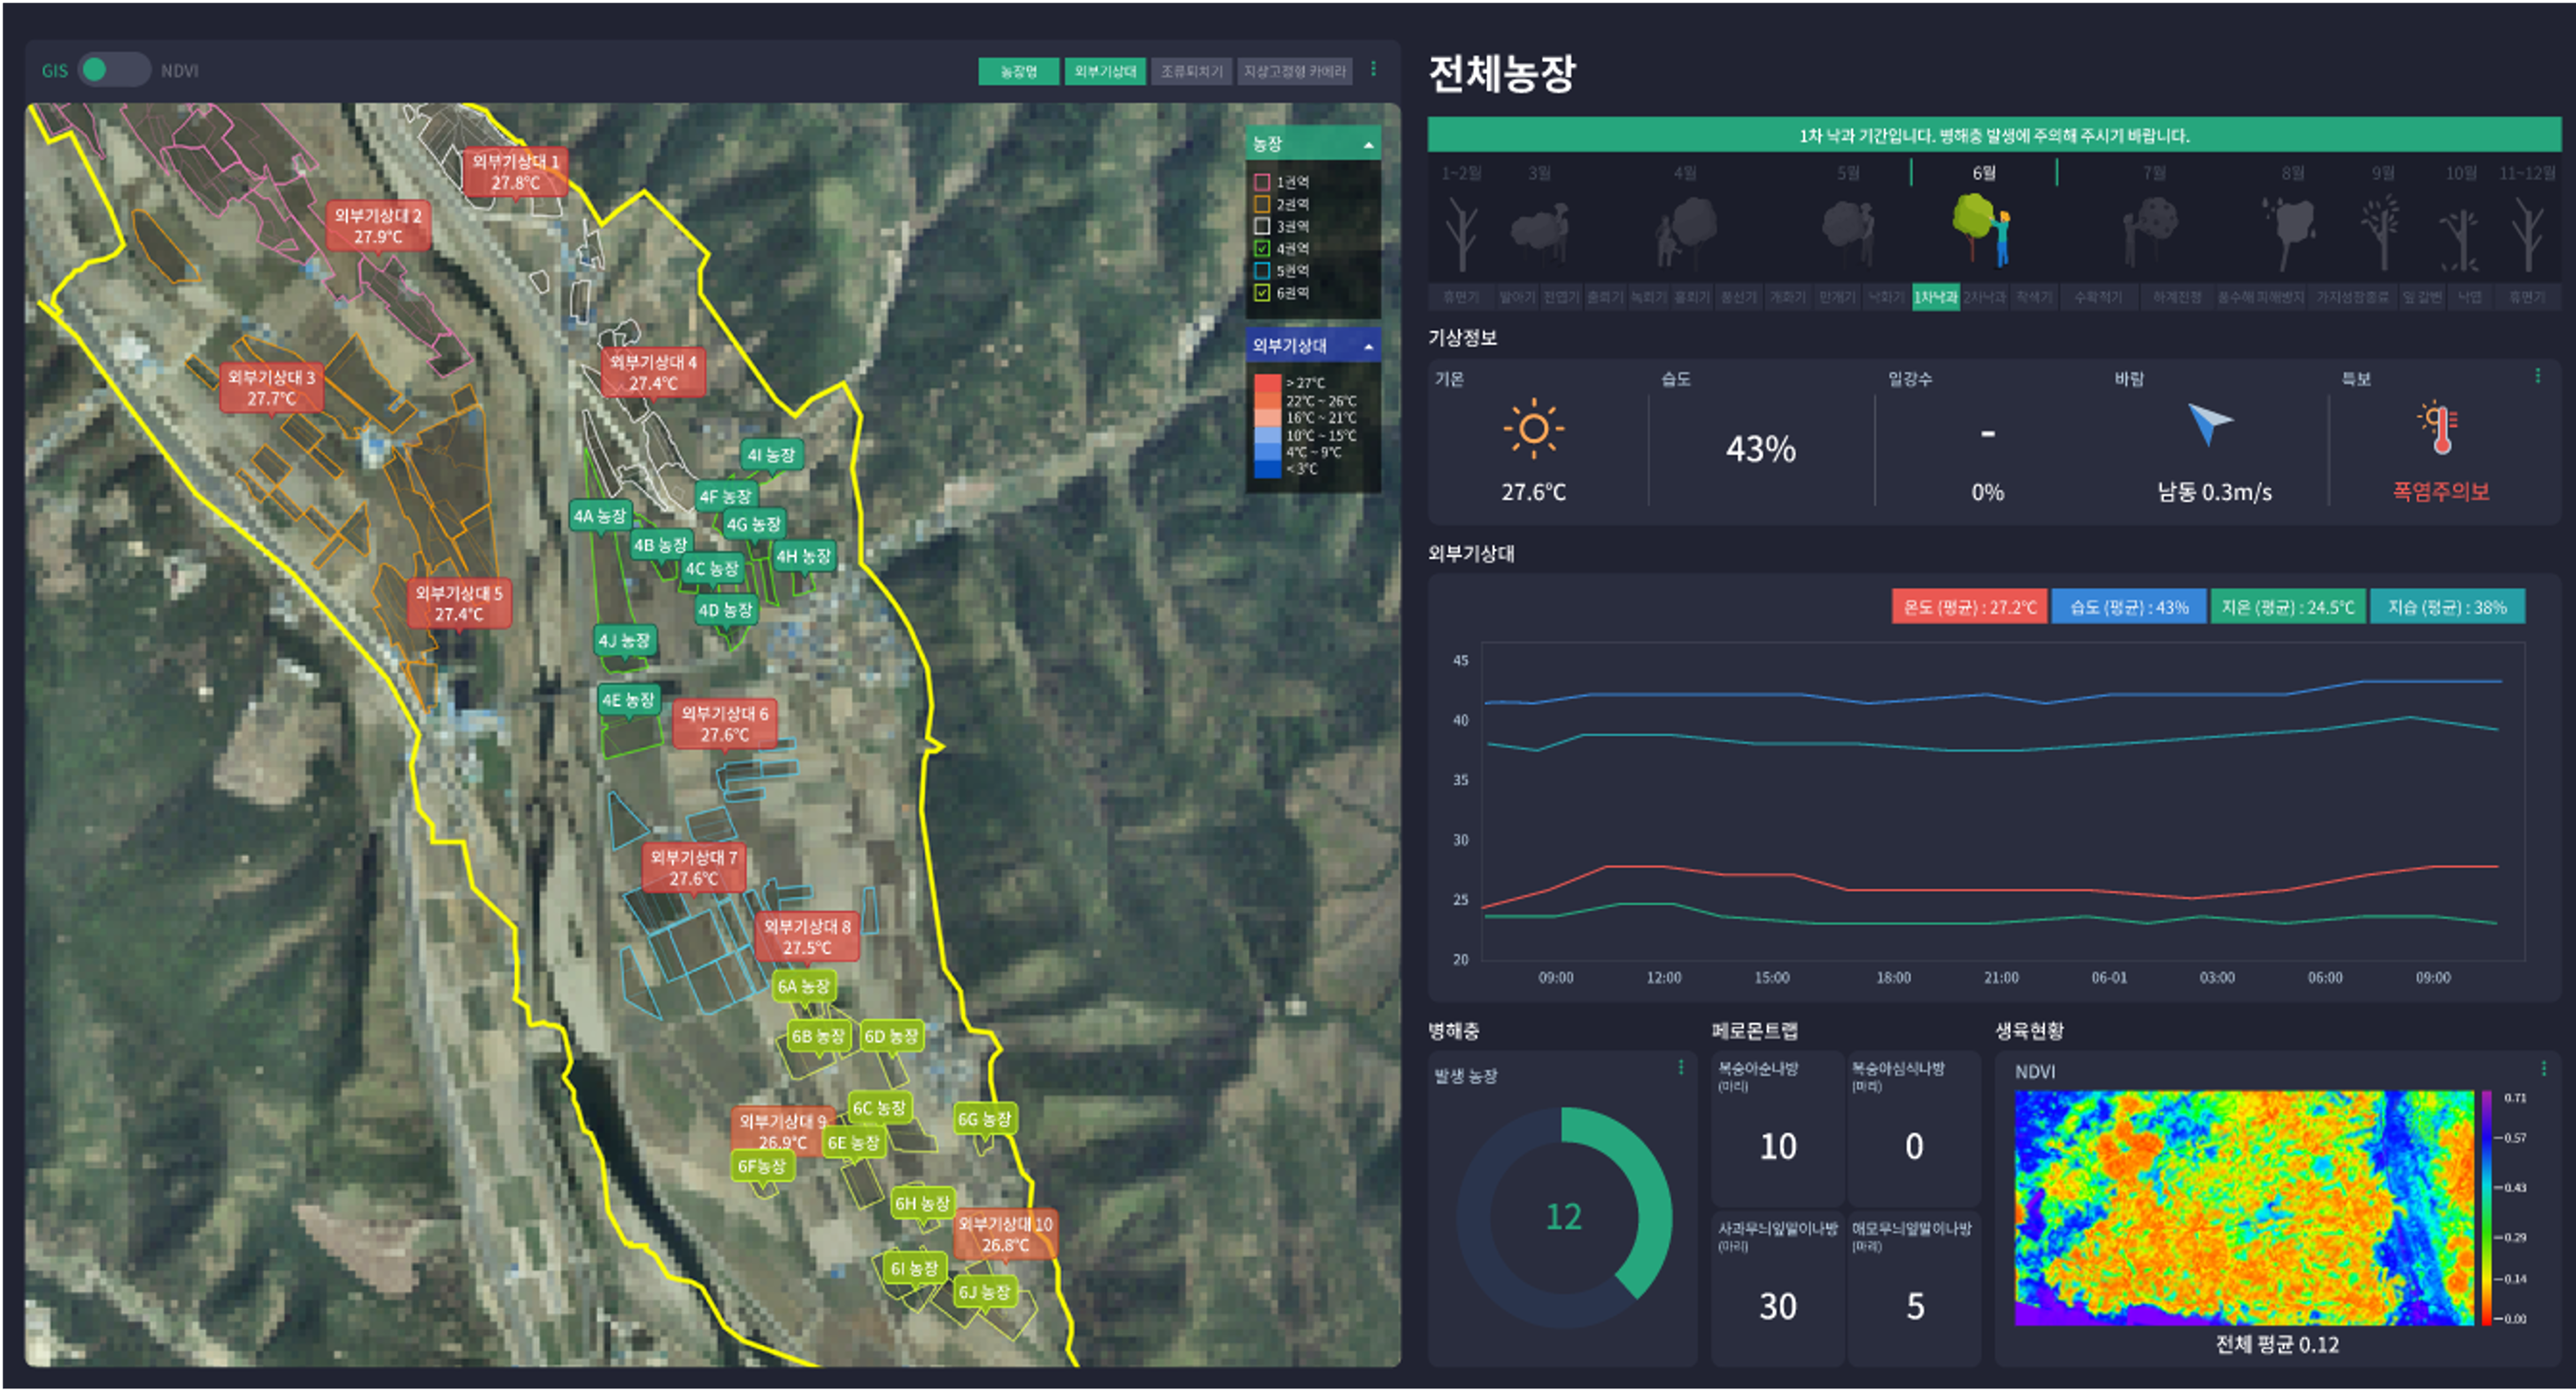Open the 기상정보 panel three-dot menu

[2537, 376]
